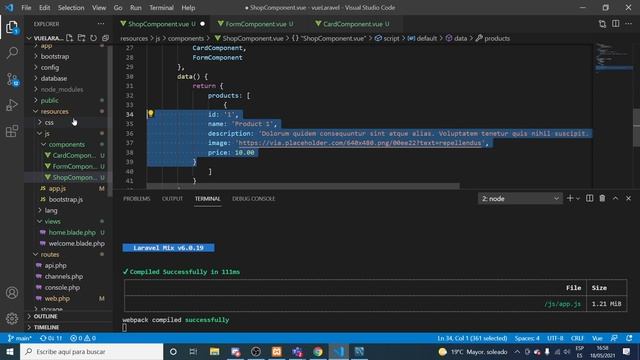Screen dimensions: 640x360
Task: Click the git branch main in status bar
Action: point(19,338)
